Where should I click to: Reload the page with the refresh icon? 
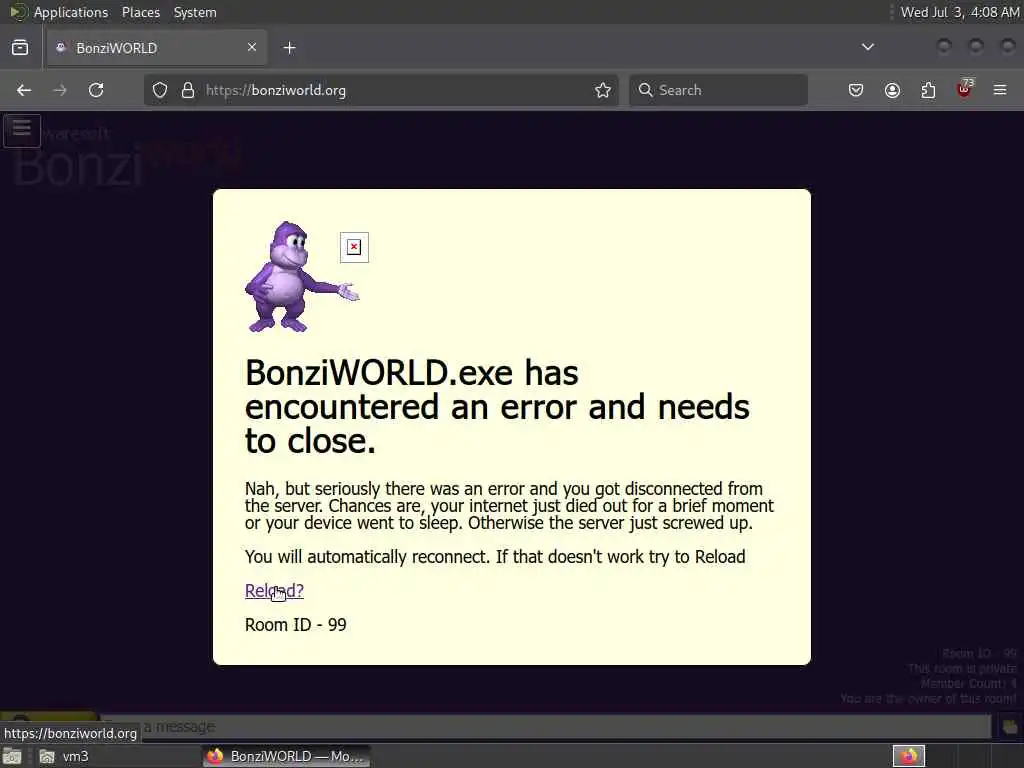96,90
